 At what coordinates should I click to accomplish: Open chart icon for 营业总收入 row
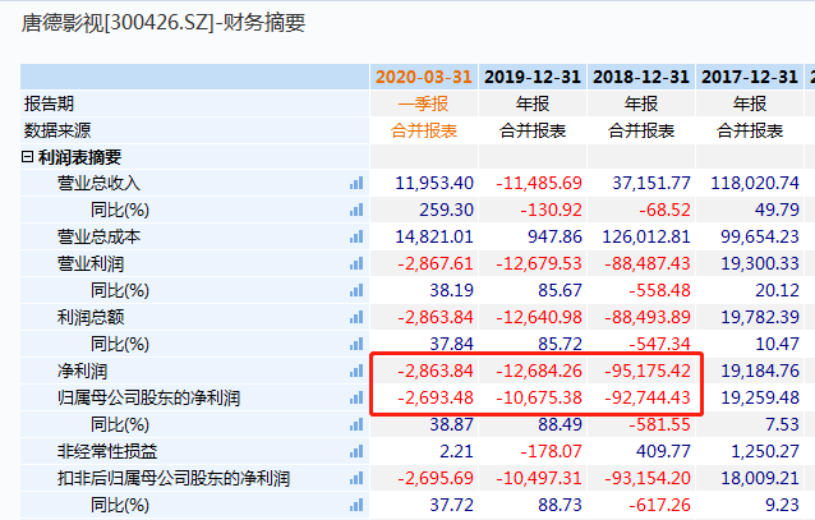(x=357, y=183)
